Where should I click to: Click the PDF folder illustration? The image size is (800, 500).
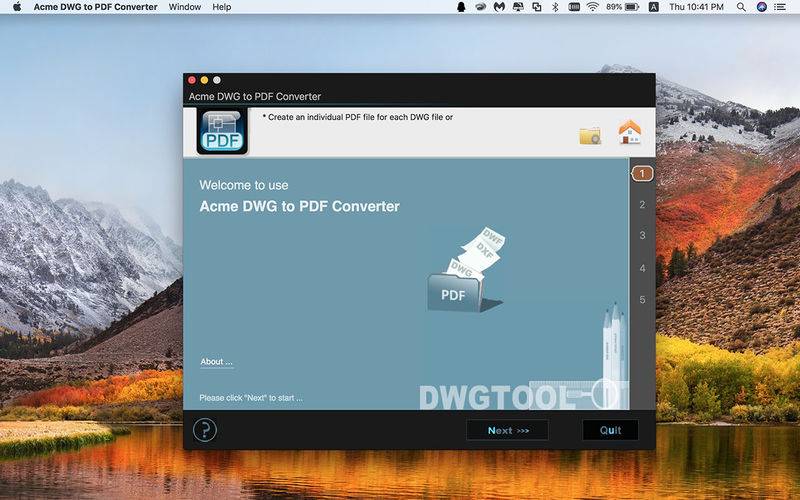[x=466, y=270]
